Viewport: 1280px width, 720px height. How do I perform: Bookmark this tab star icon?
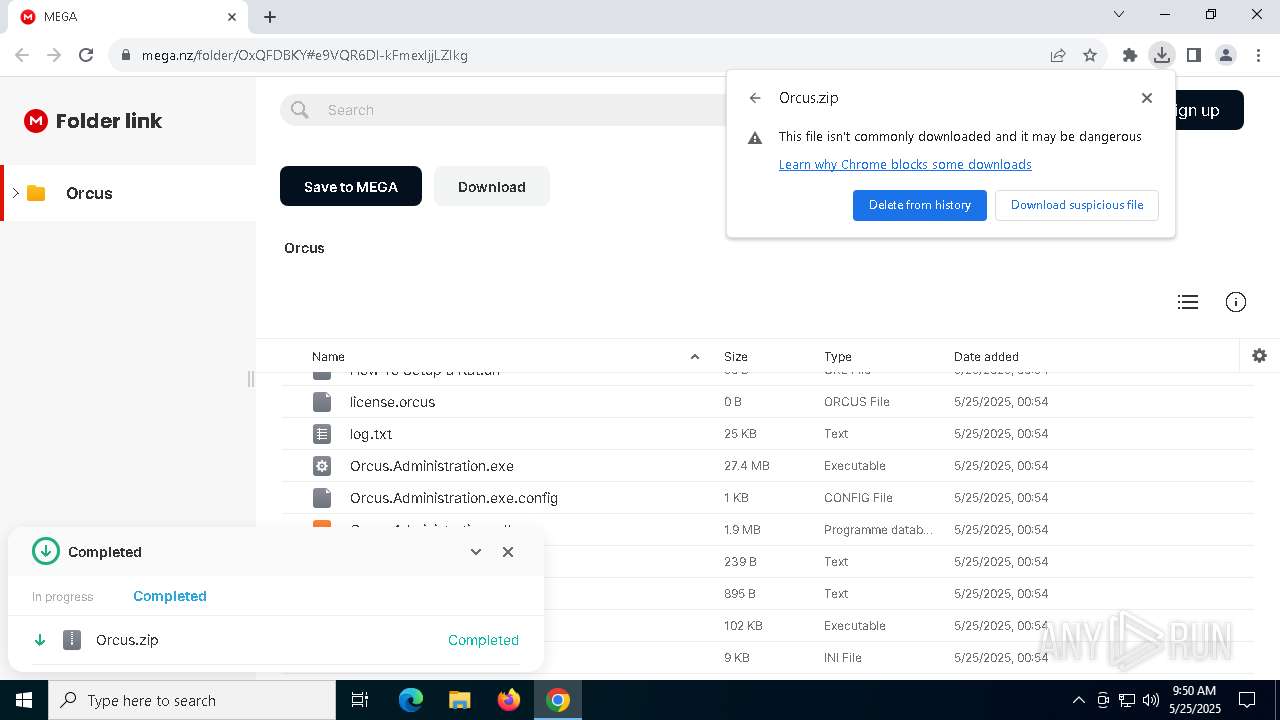1090,55
